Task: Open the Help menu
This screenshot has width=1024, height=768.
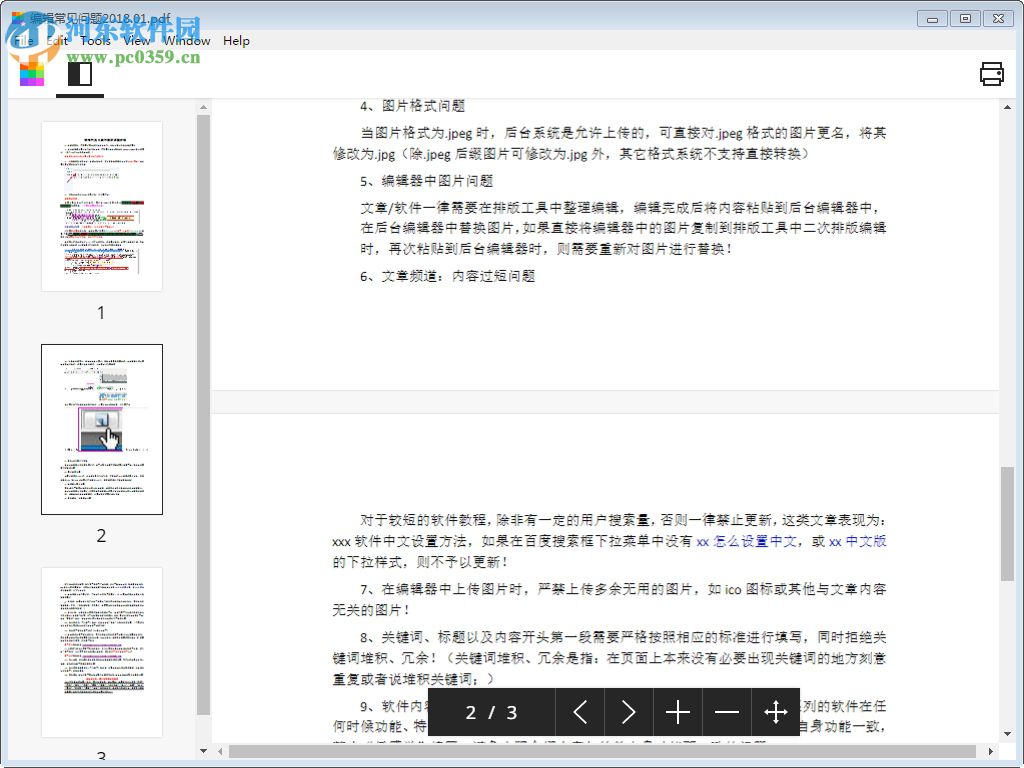Action: (236, 41)
